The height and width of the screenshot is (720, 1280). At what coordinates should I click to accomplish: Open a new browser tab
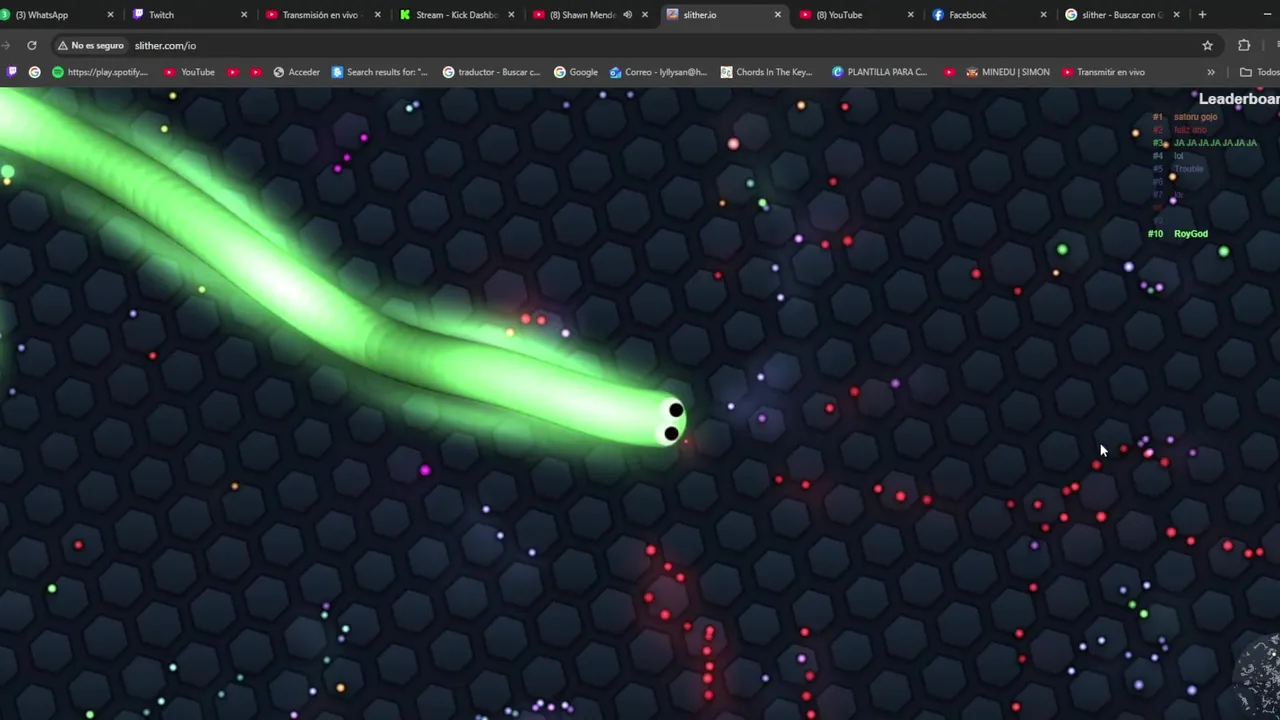(1202, 15)
